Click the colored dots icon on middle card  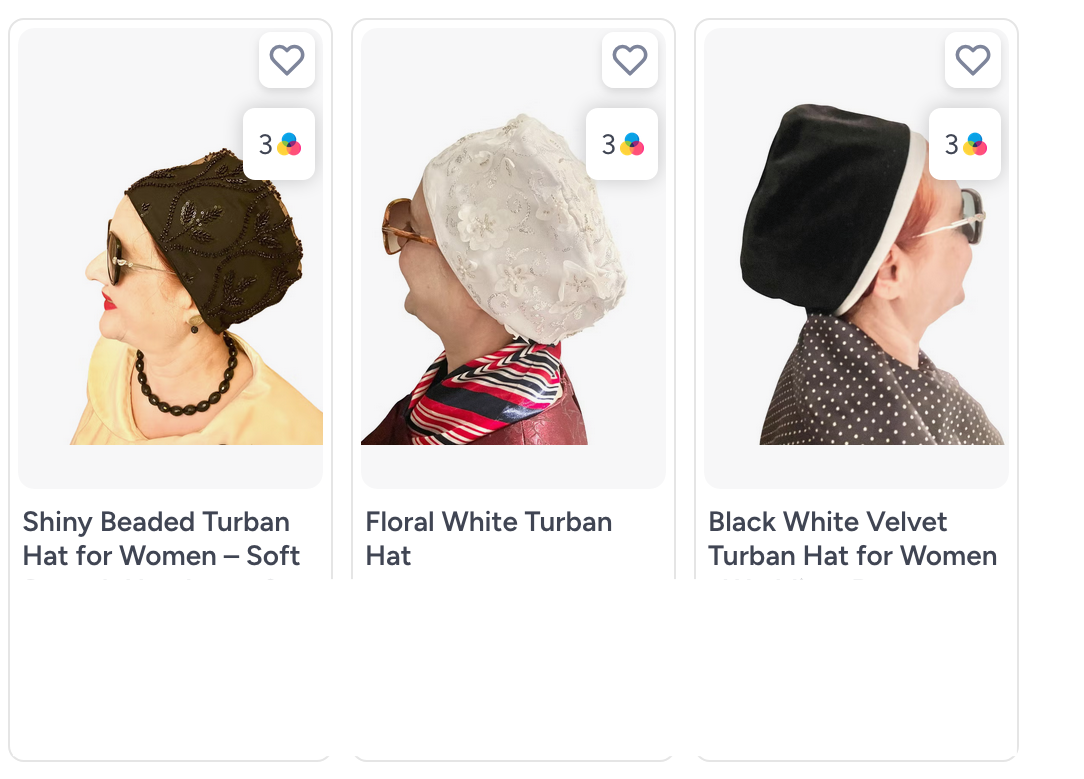coord(632,144)
